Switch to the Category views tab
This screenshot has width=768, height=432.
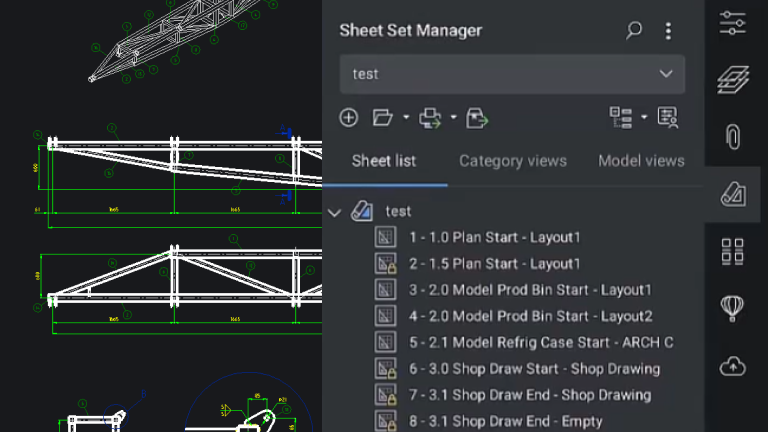513,161
